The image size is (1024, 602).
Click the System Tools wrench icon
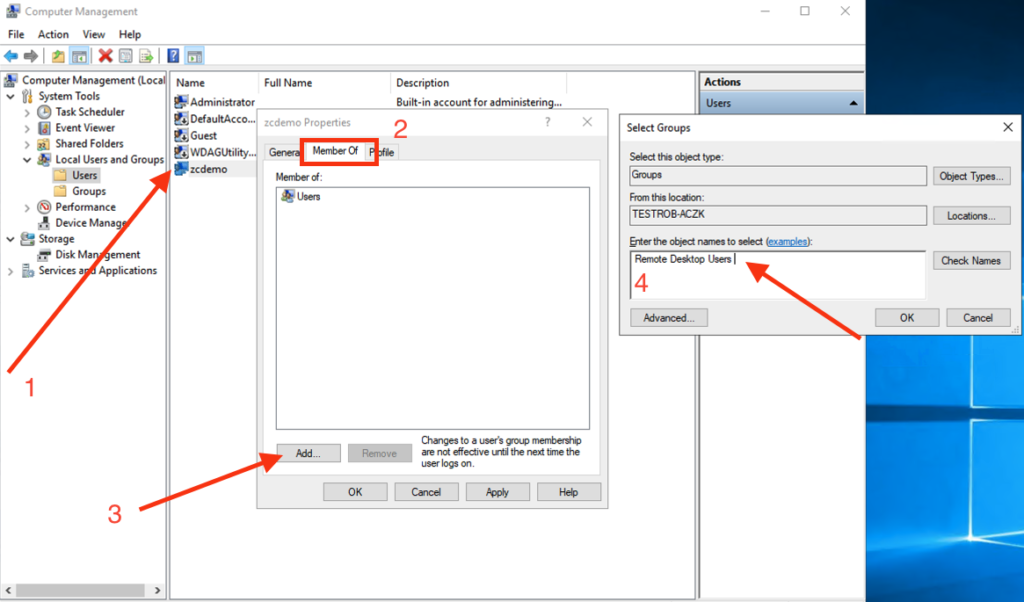click(27, 96)
